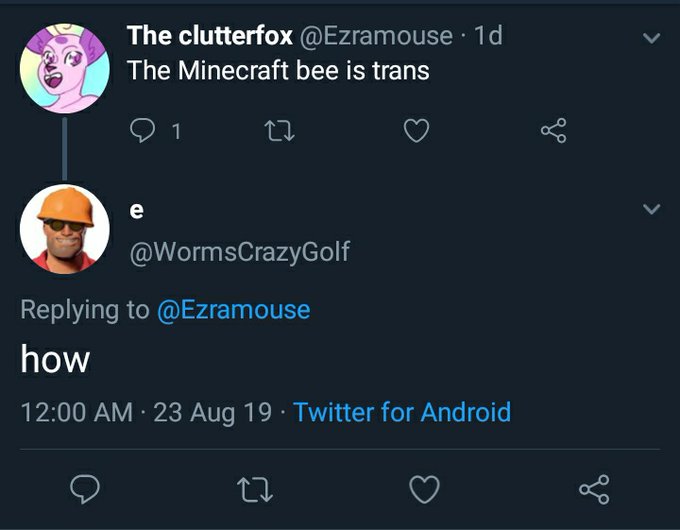Like the 'how' reply tweet
The width and height of the screenshot is (680, 530).
pos(425,488)
